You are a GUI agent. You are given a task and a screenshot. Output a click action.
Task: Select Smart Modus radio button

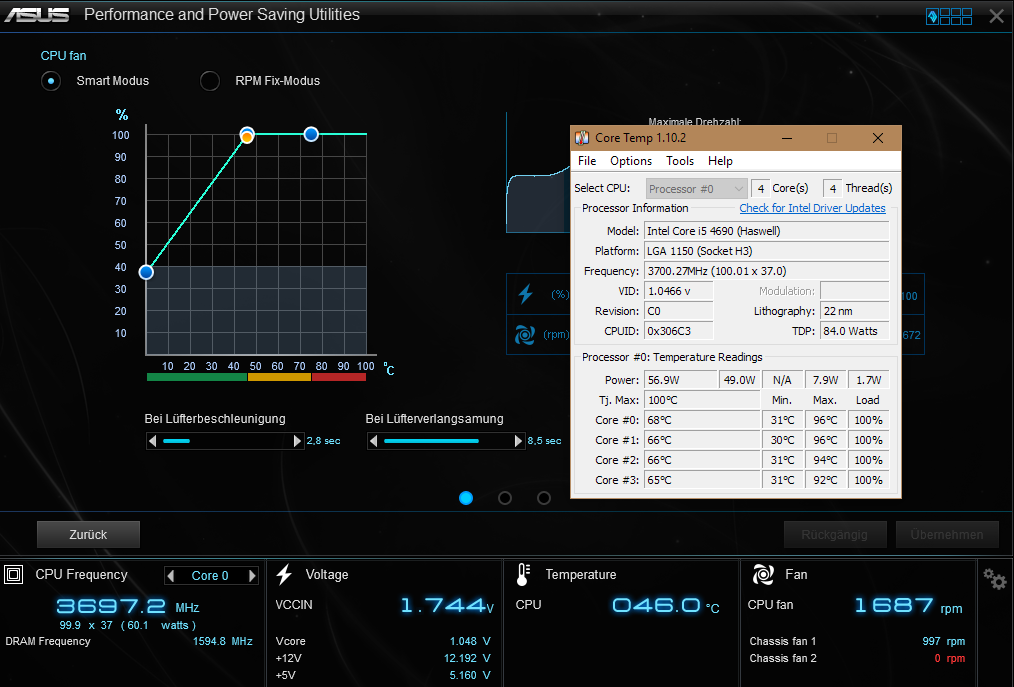pyautogui.click(x=50, y=81)
